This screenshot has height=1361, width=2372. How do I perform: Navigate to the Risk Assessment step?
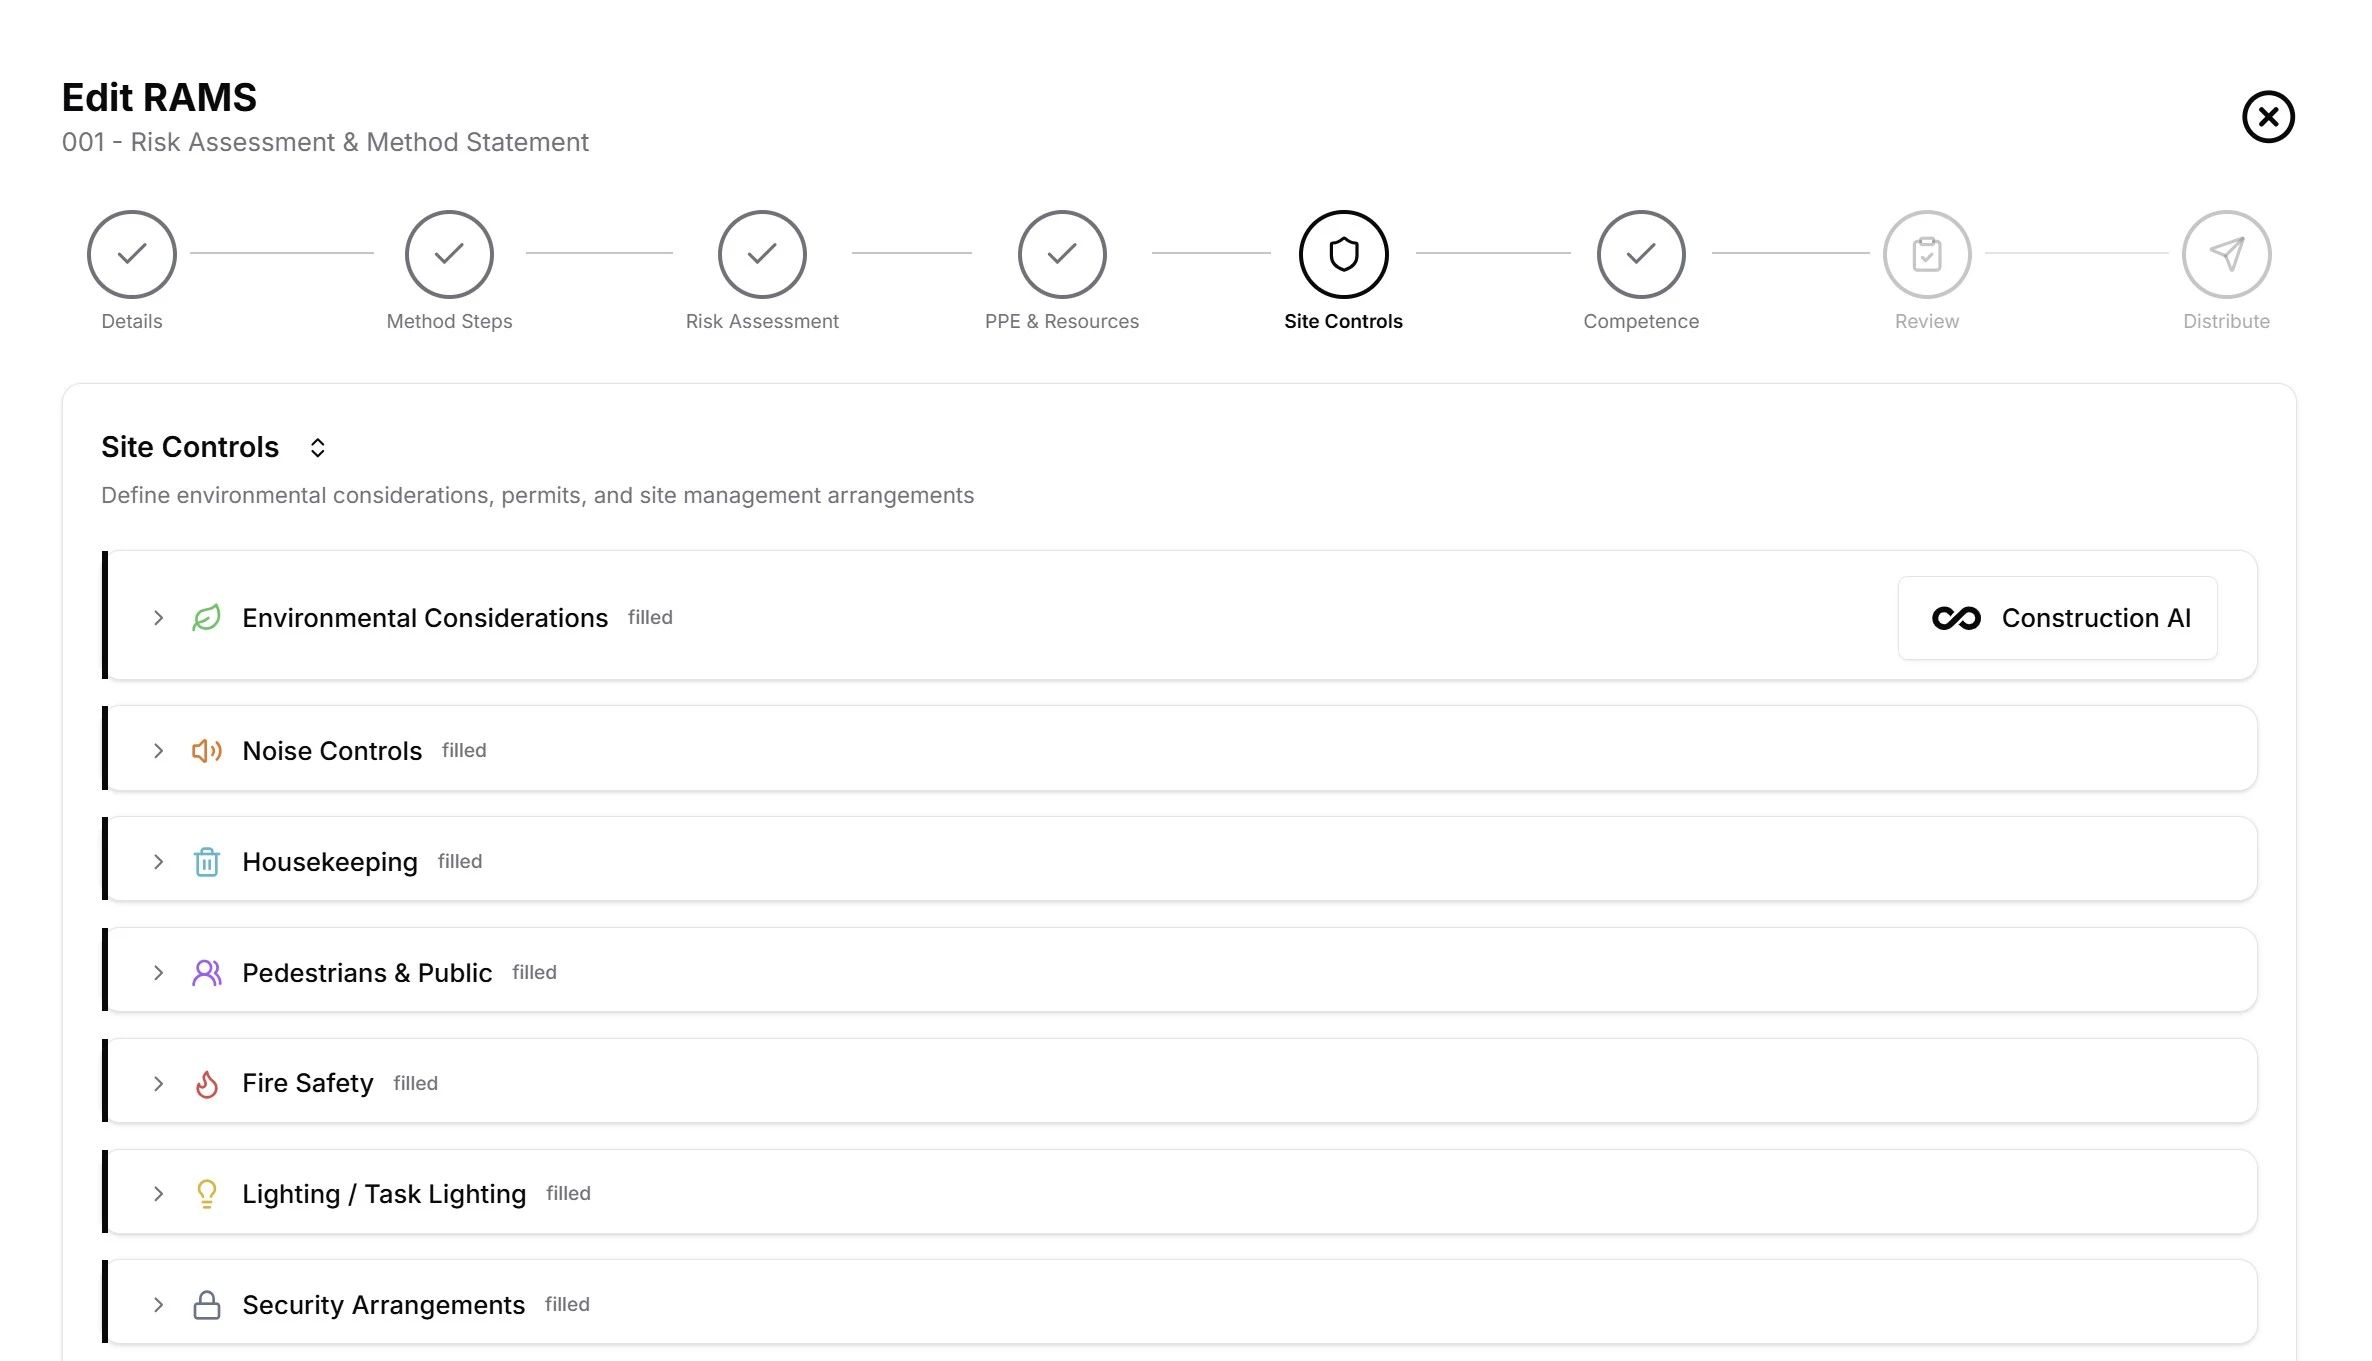tap(762, 254)
